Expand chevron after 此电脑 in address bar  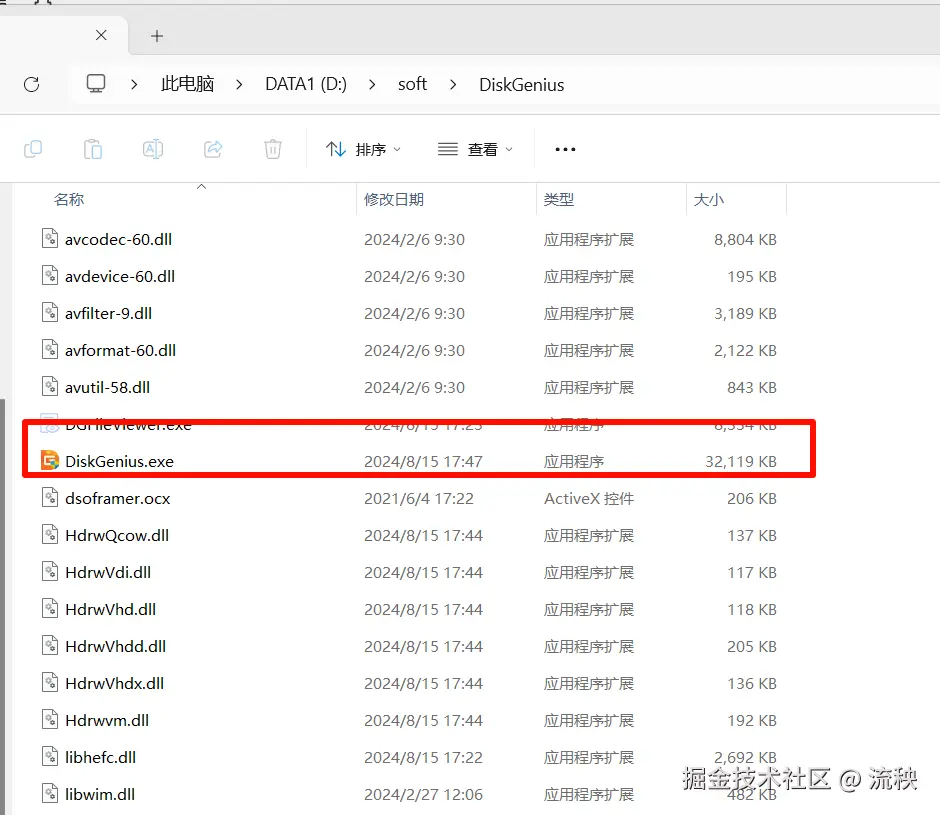[x=239, y=85]
